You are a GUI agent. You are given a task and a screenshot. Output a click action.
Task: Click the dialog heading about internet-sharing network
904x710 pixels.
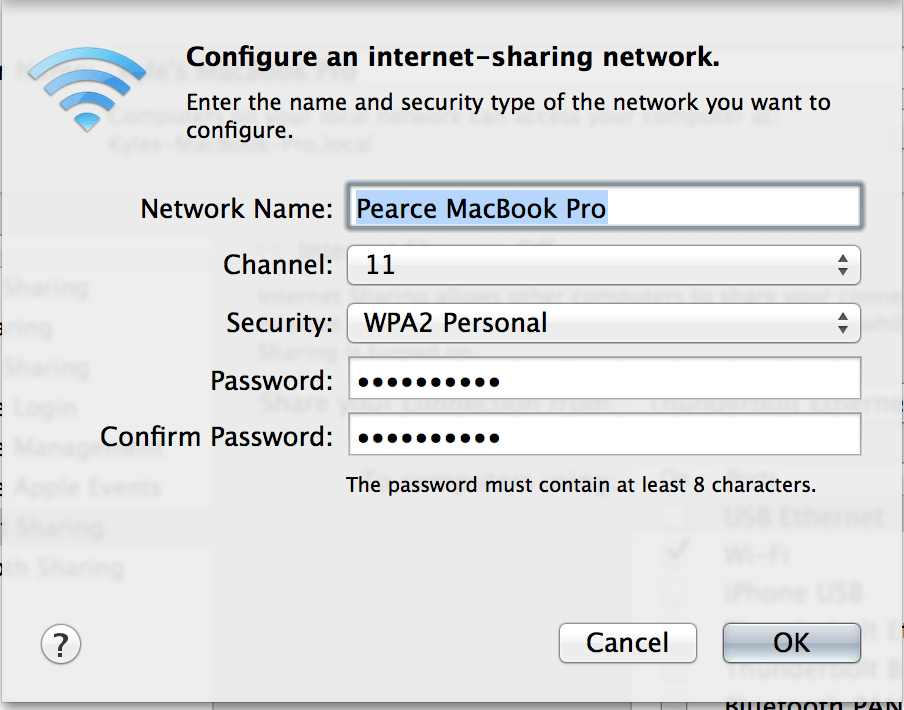[453, 57]
